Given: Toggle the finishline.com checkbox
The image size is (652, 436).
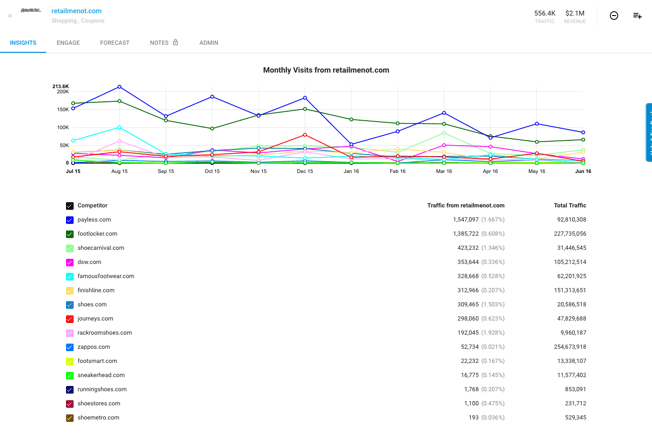Looking at the screenshot, I should click(x=70, y=291).
